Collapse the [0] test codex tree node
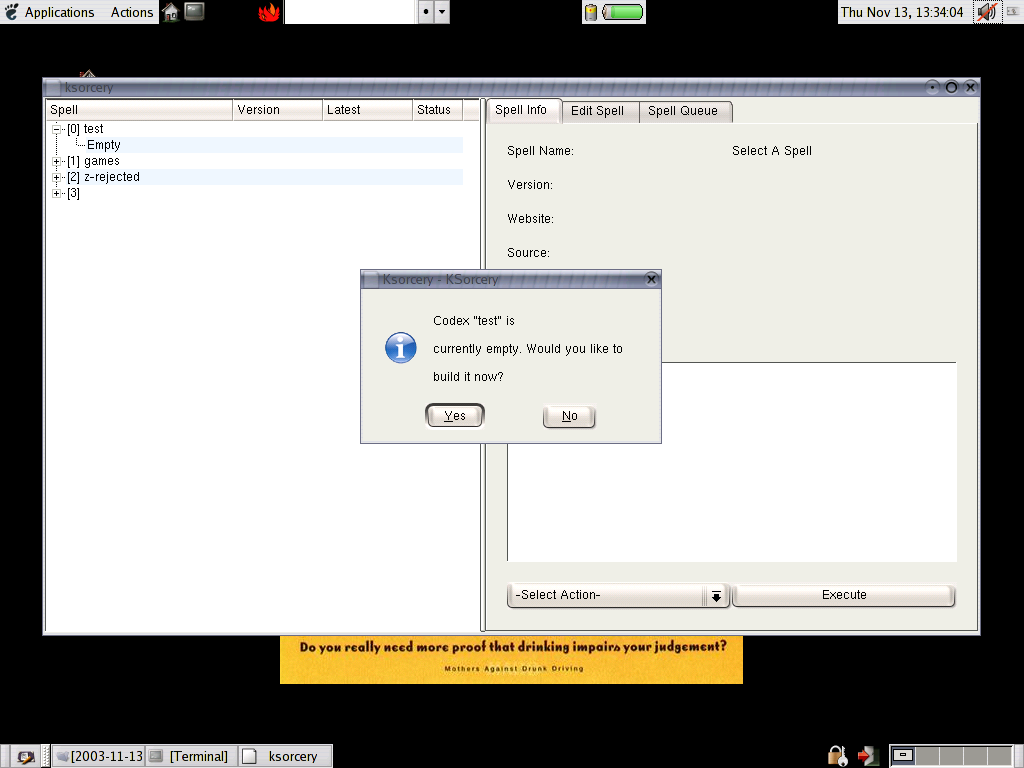Image resolution: width=1024 pixels, height=768 pixels. click(x=58, y=129)
